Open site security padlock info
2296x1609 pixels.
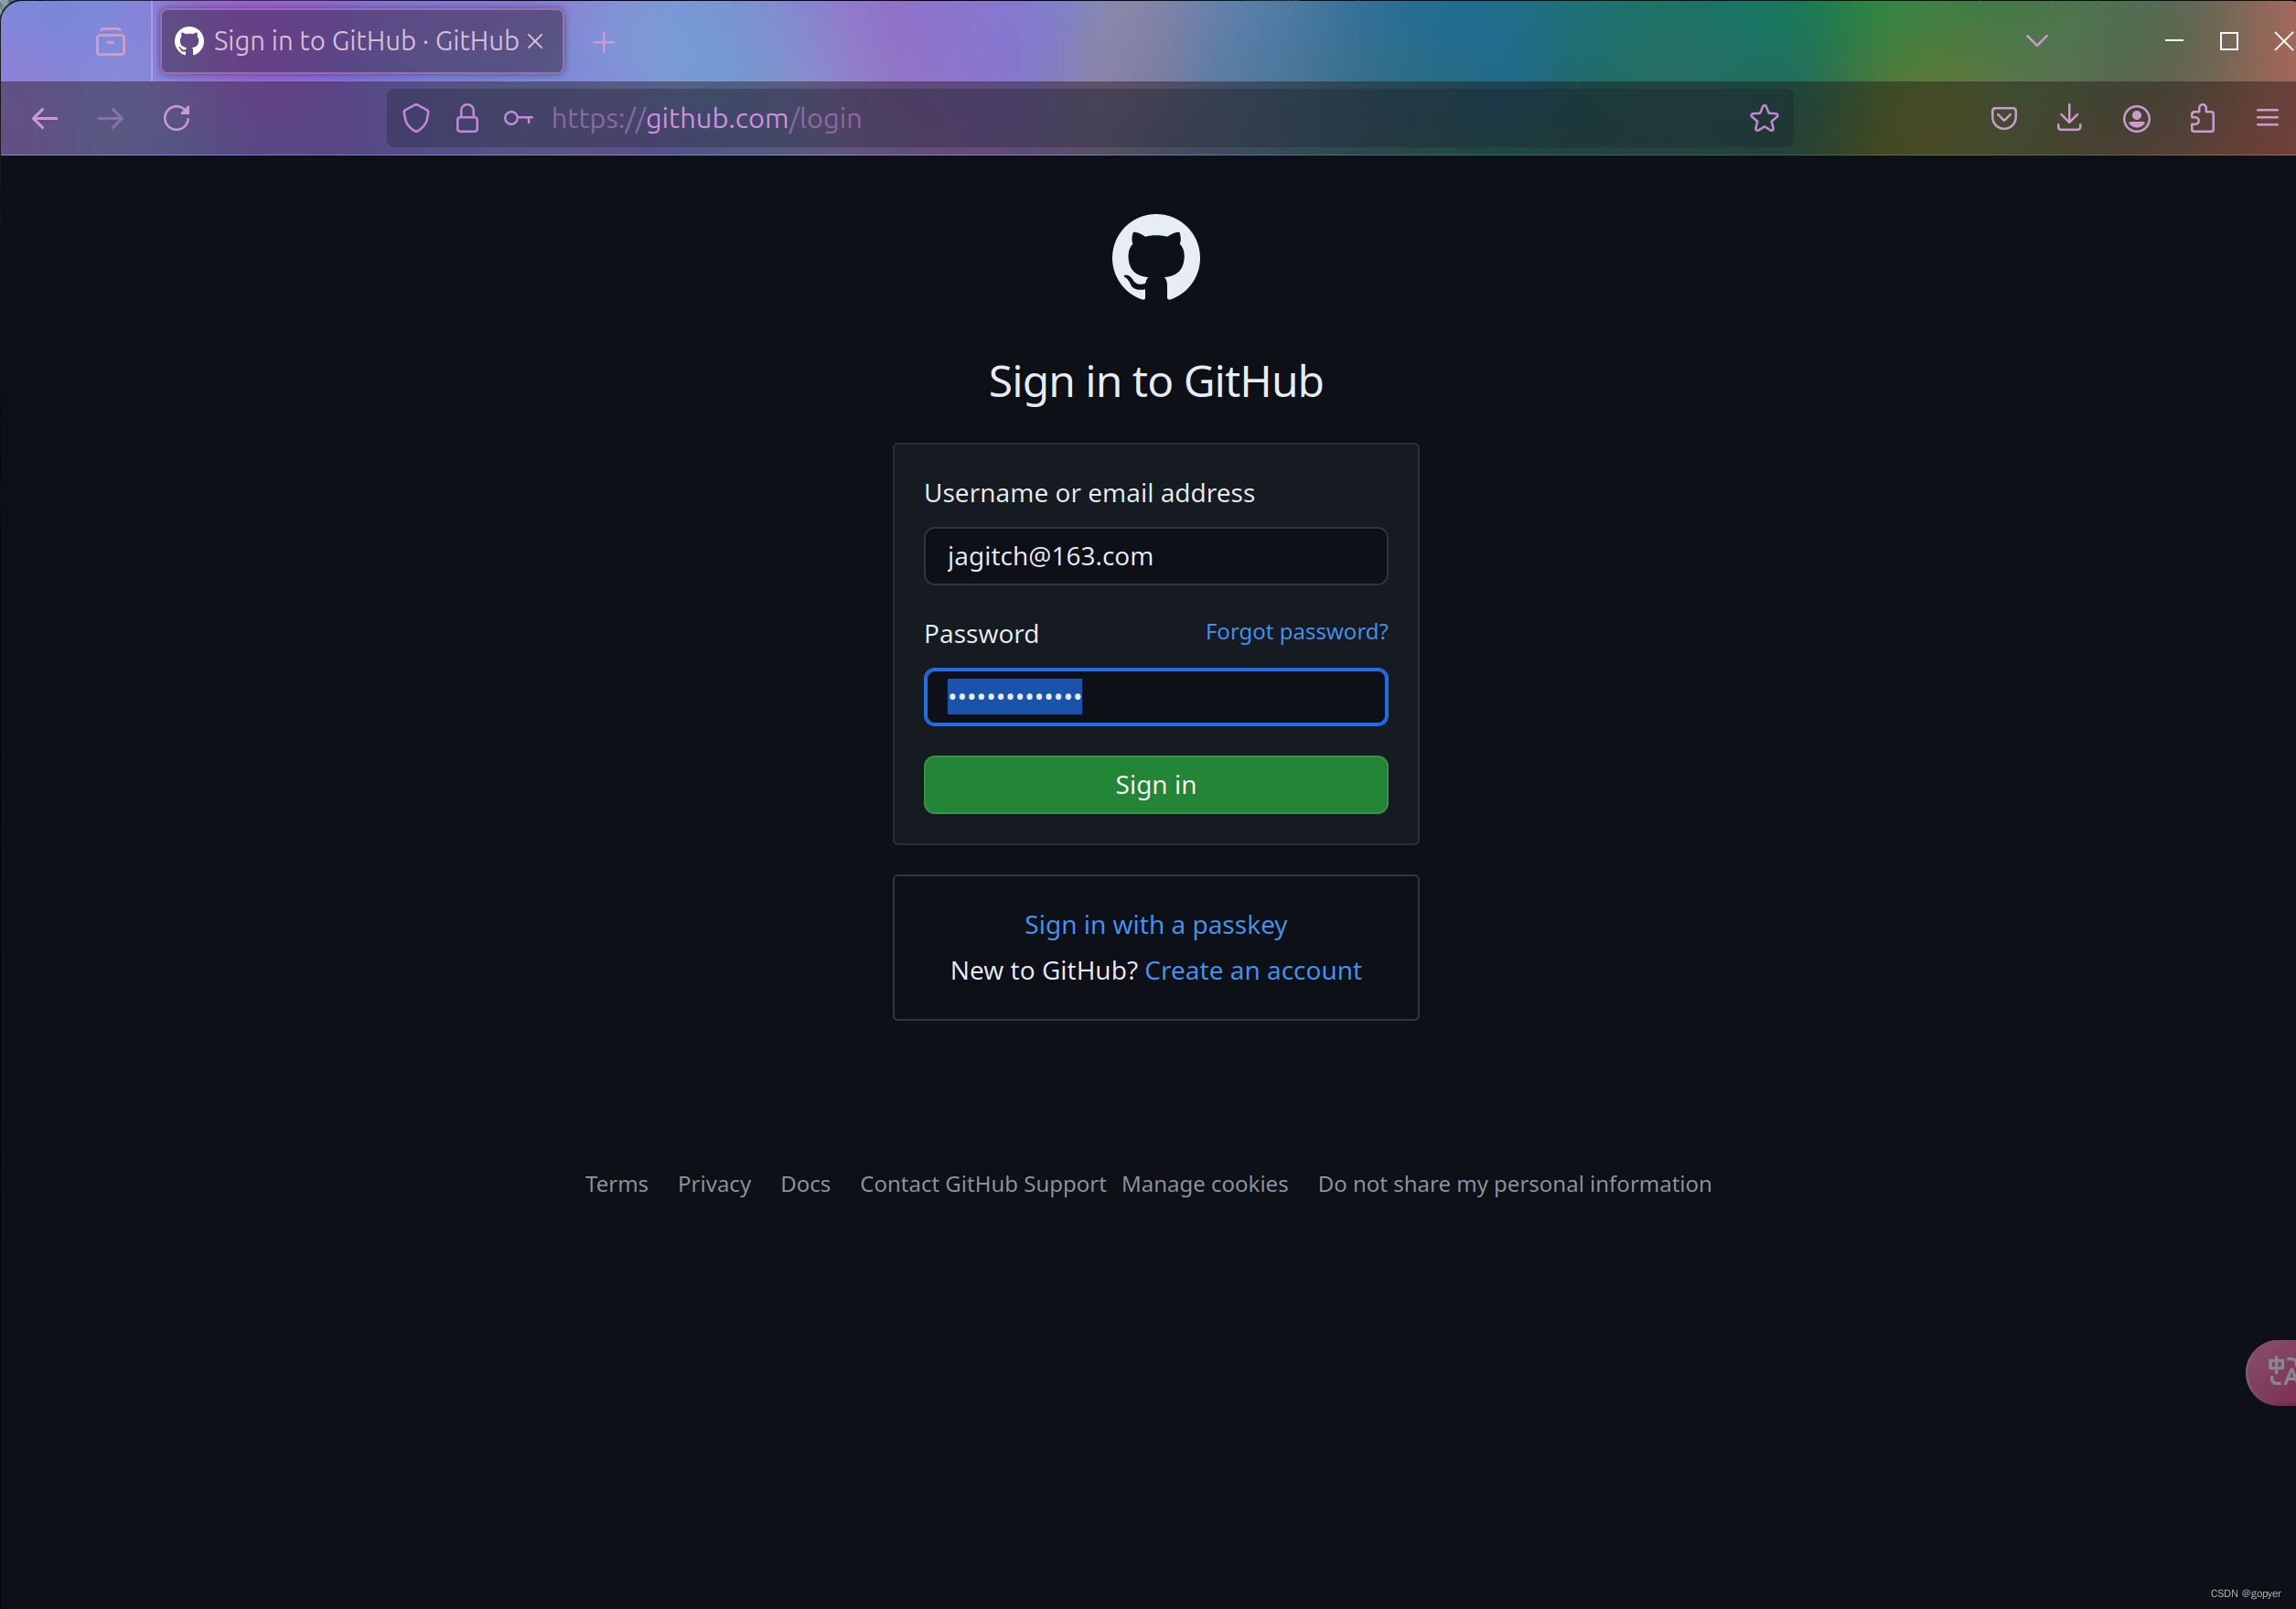click(467, 118)
